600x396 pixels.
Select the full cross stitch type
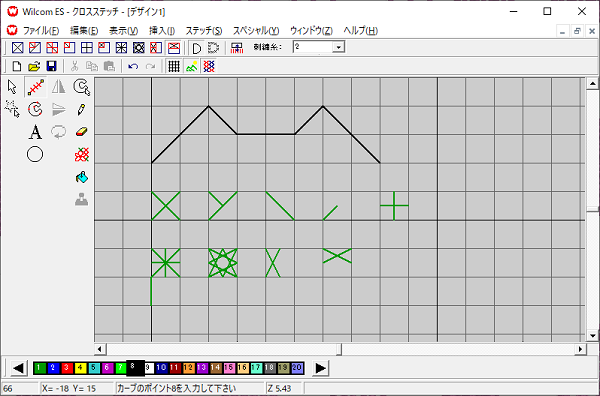[17, 47]
